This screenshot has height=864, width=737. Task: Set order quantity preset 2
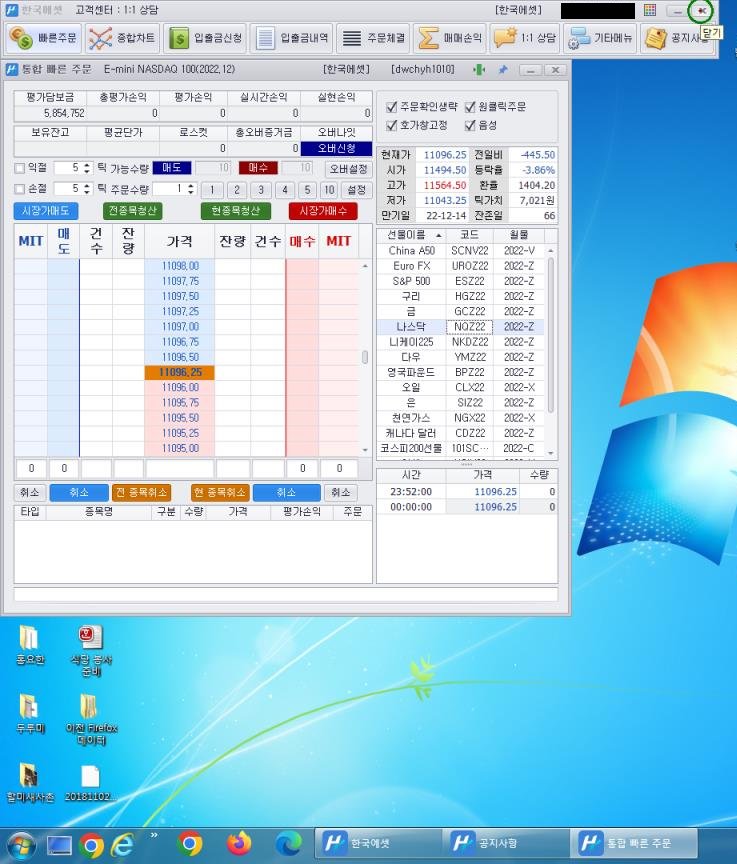click(237, 190)
